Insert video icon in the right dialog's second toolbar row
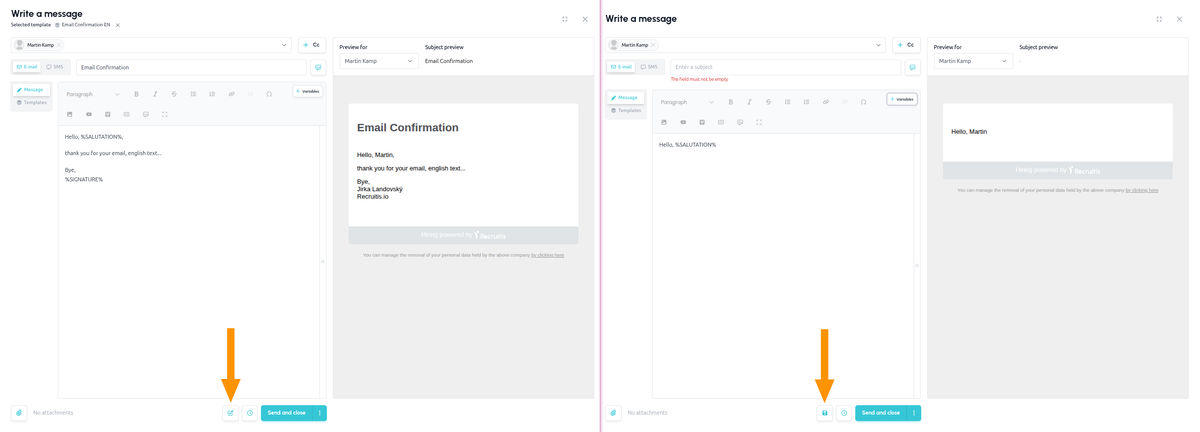This screenshot has height=432, width=1200. [683, 122]
